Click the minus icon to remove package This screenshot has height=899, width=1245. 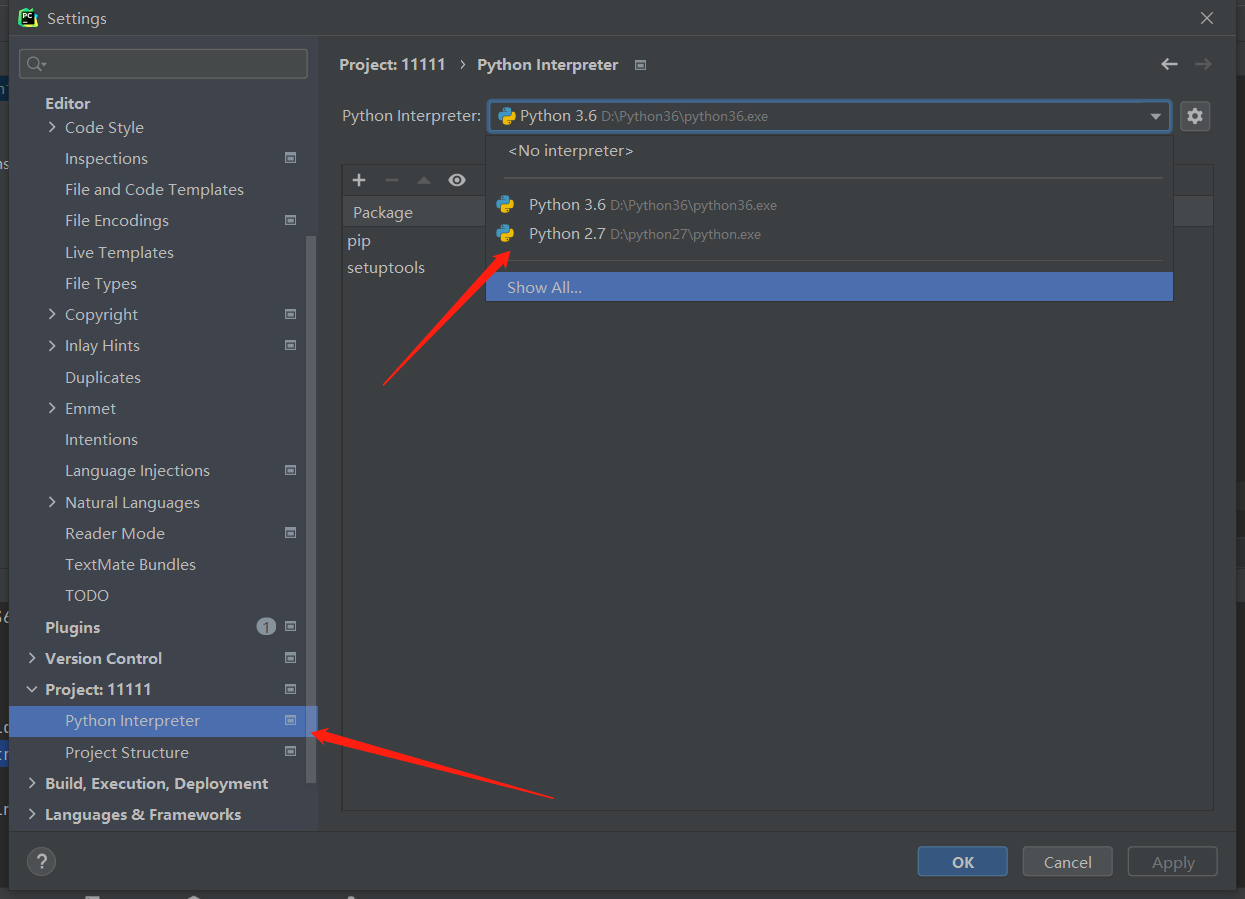[x=392, y=180]
